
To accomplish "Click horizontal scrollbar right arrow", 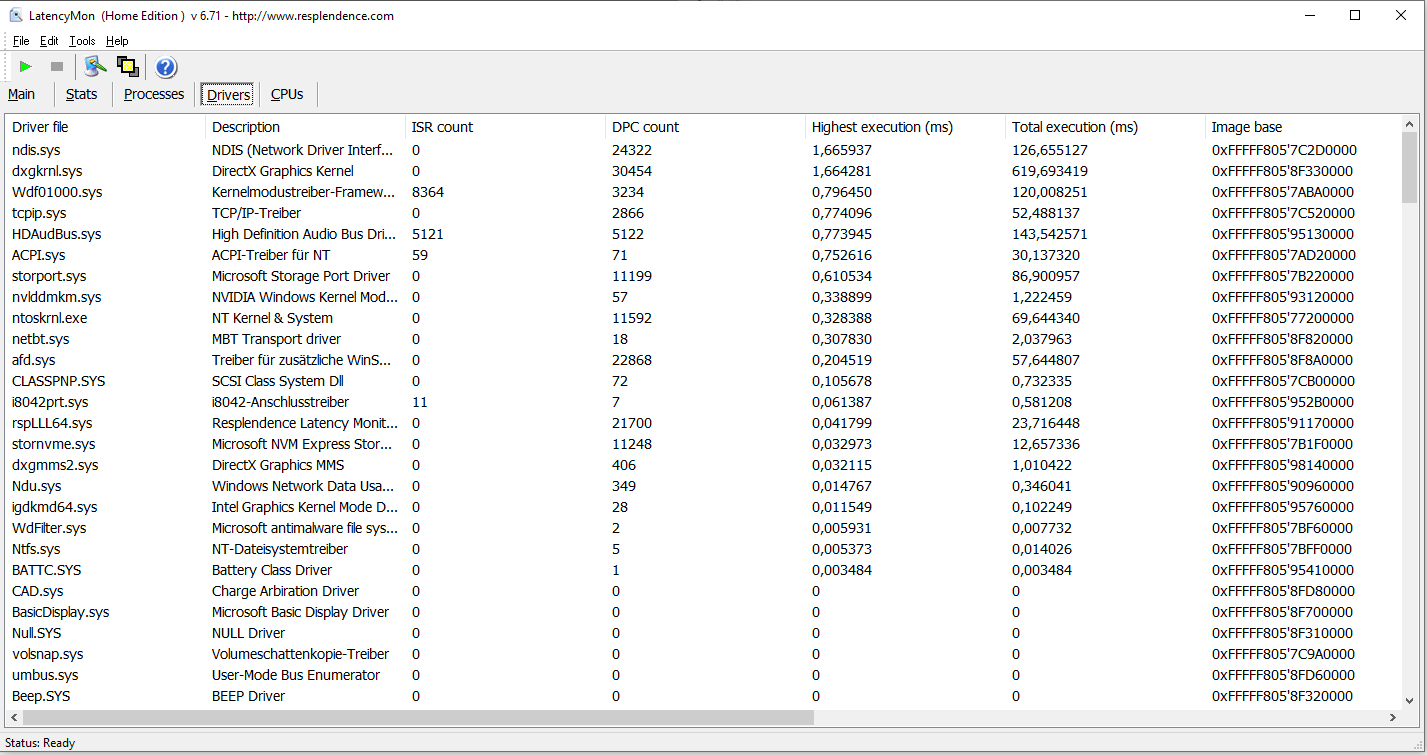I will point(1392,718).
